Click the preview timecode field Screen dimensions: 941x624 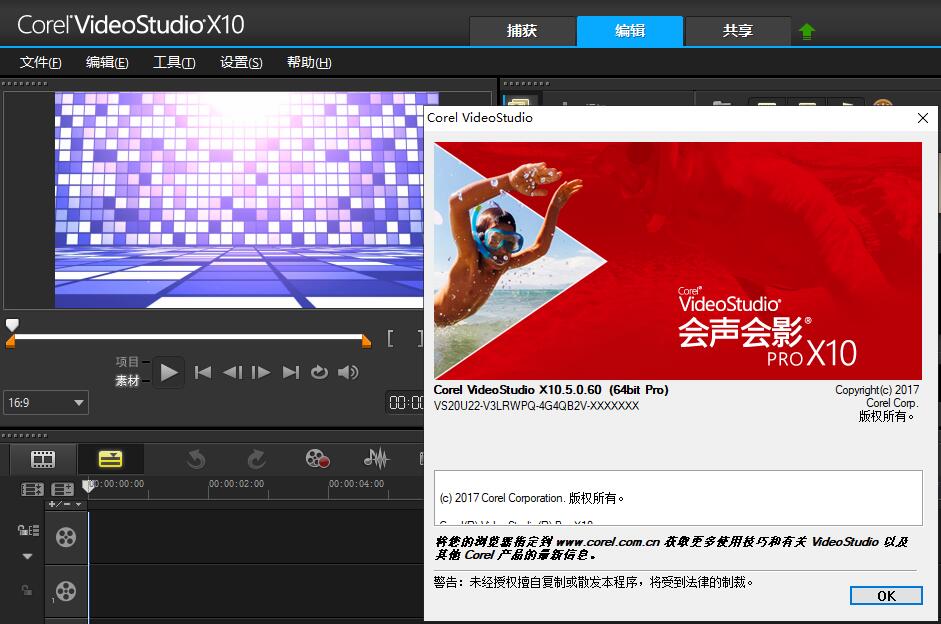point(405,403)
